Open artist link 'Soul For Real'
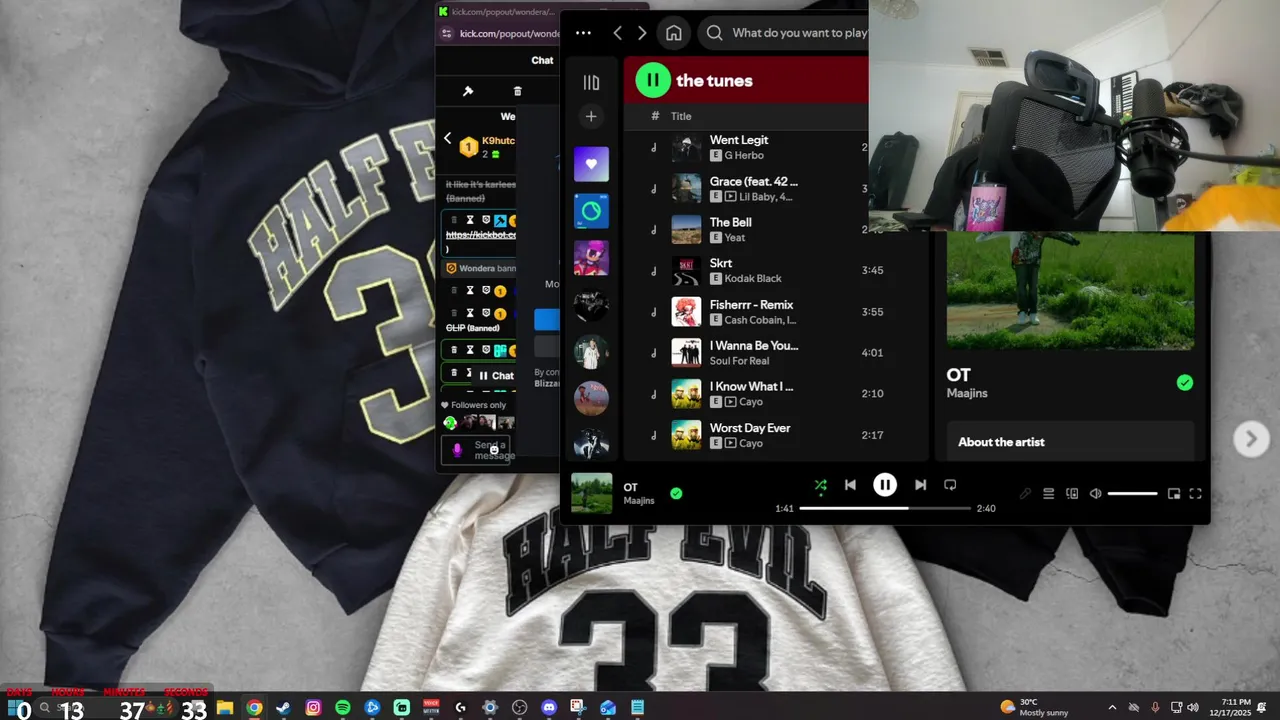 [x=740, y=361]
